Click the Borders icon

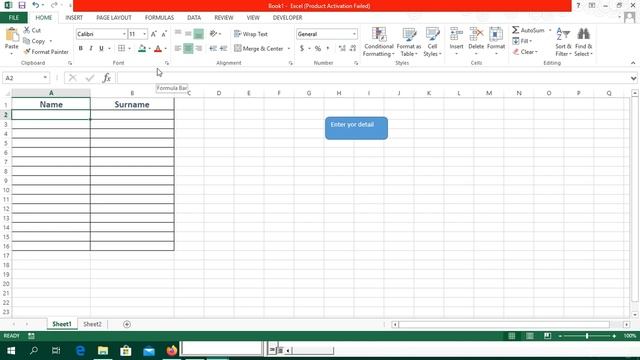pos(121,48)
